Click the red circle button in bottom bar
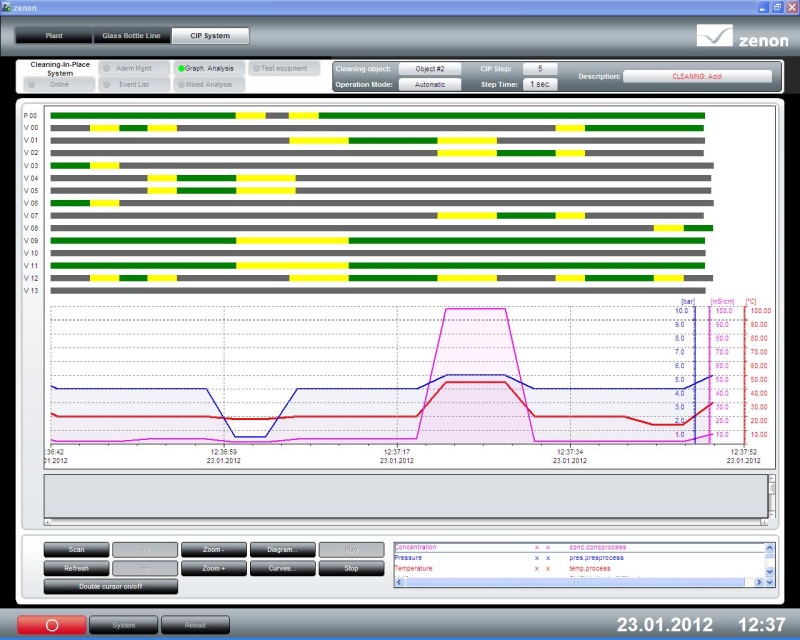The width and height of the screenshot is (800, 640). [x=51, y=625]
